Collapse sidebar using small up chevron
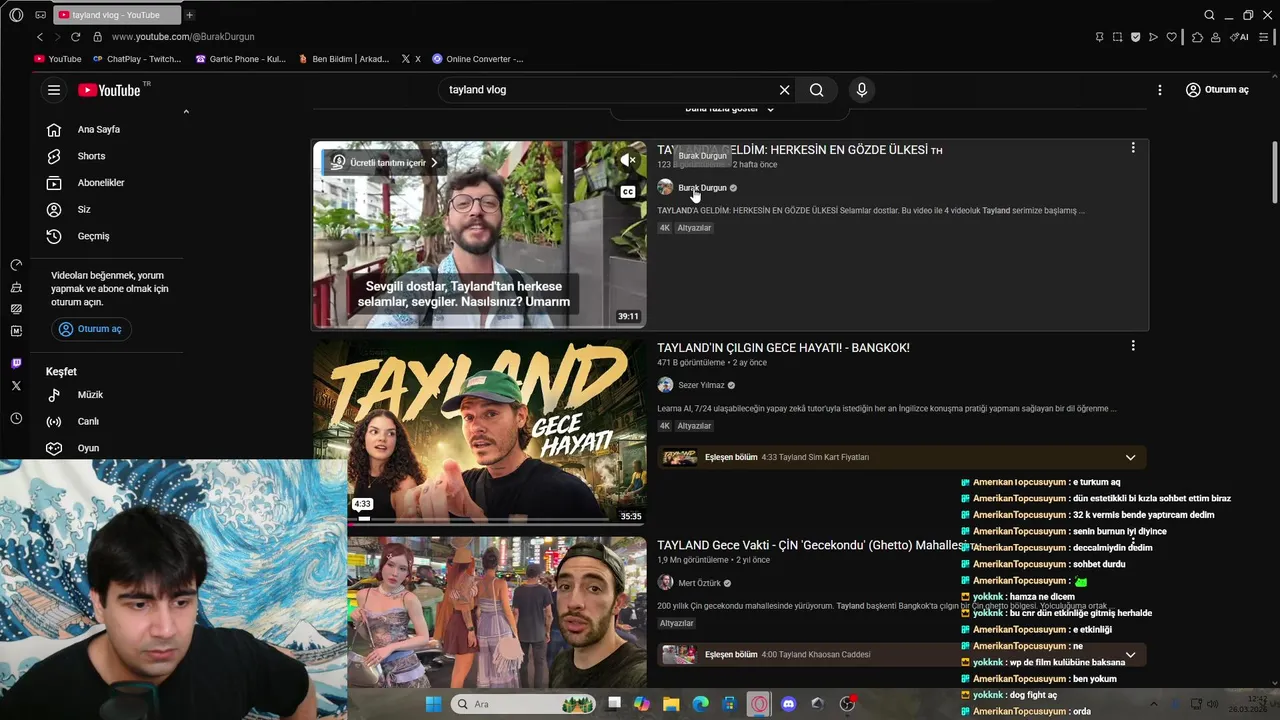 (x=186, y=112)
